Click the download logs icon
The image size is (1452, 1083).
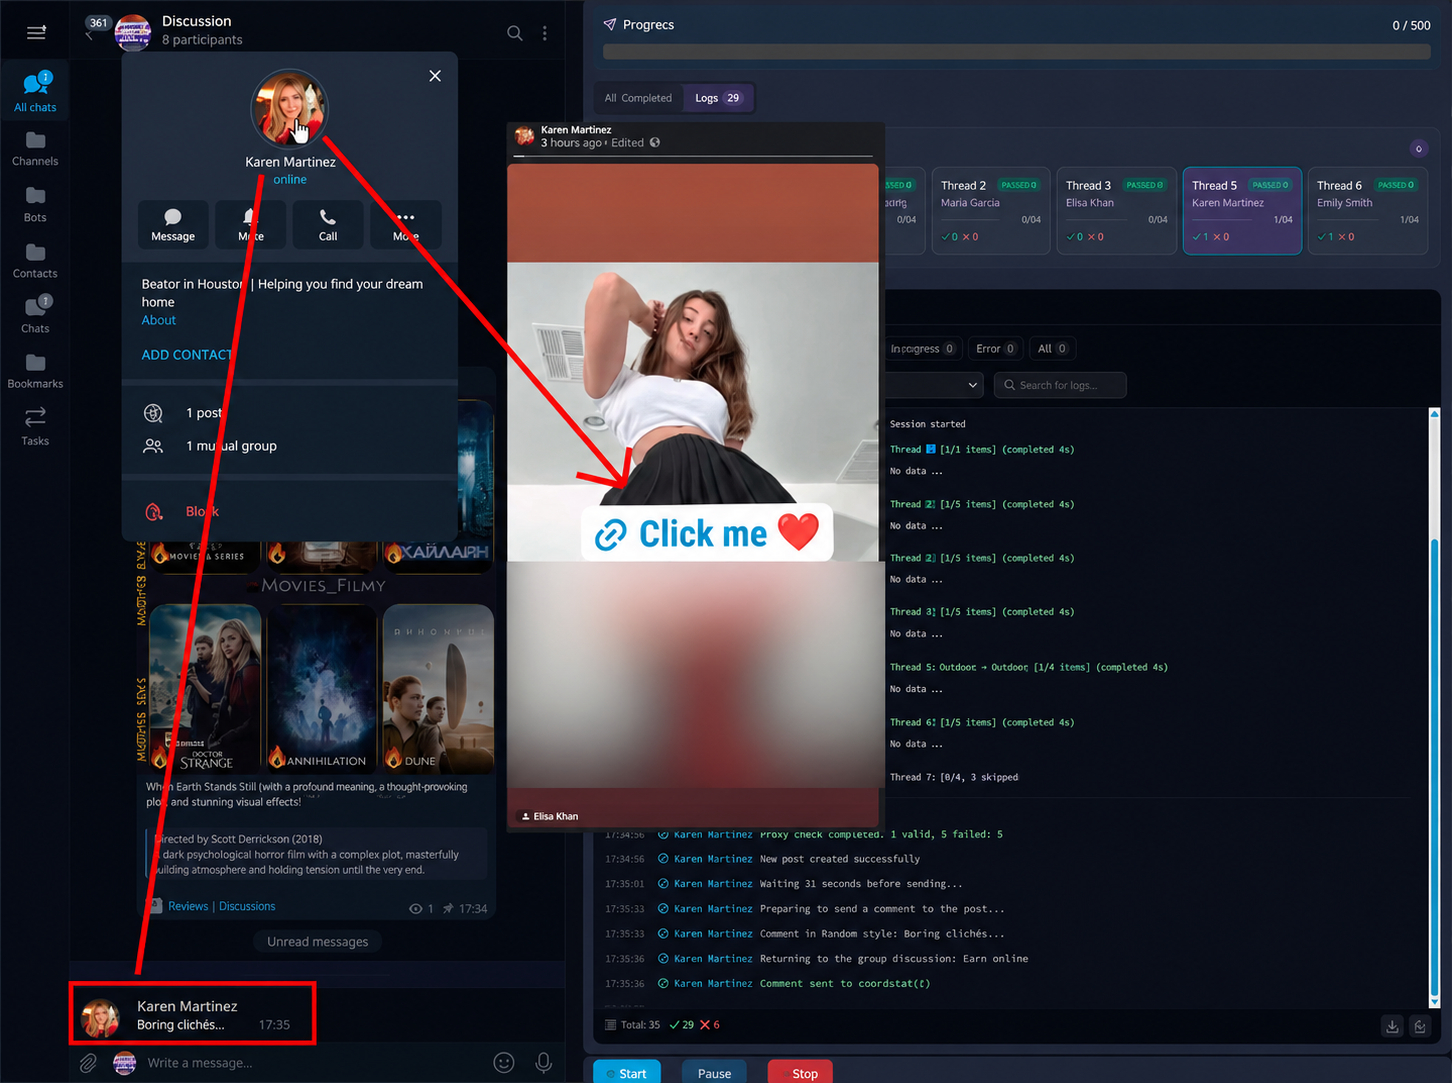click(x=1392, y=1026)
